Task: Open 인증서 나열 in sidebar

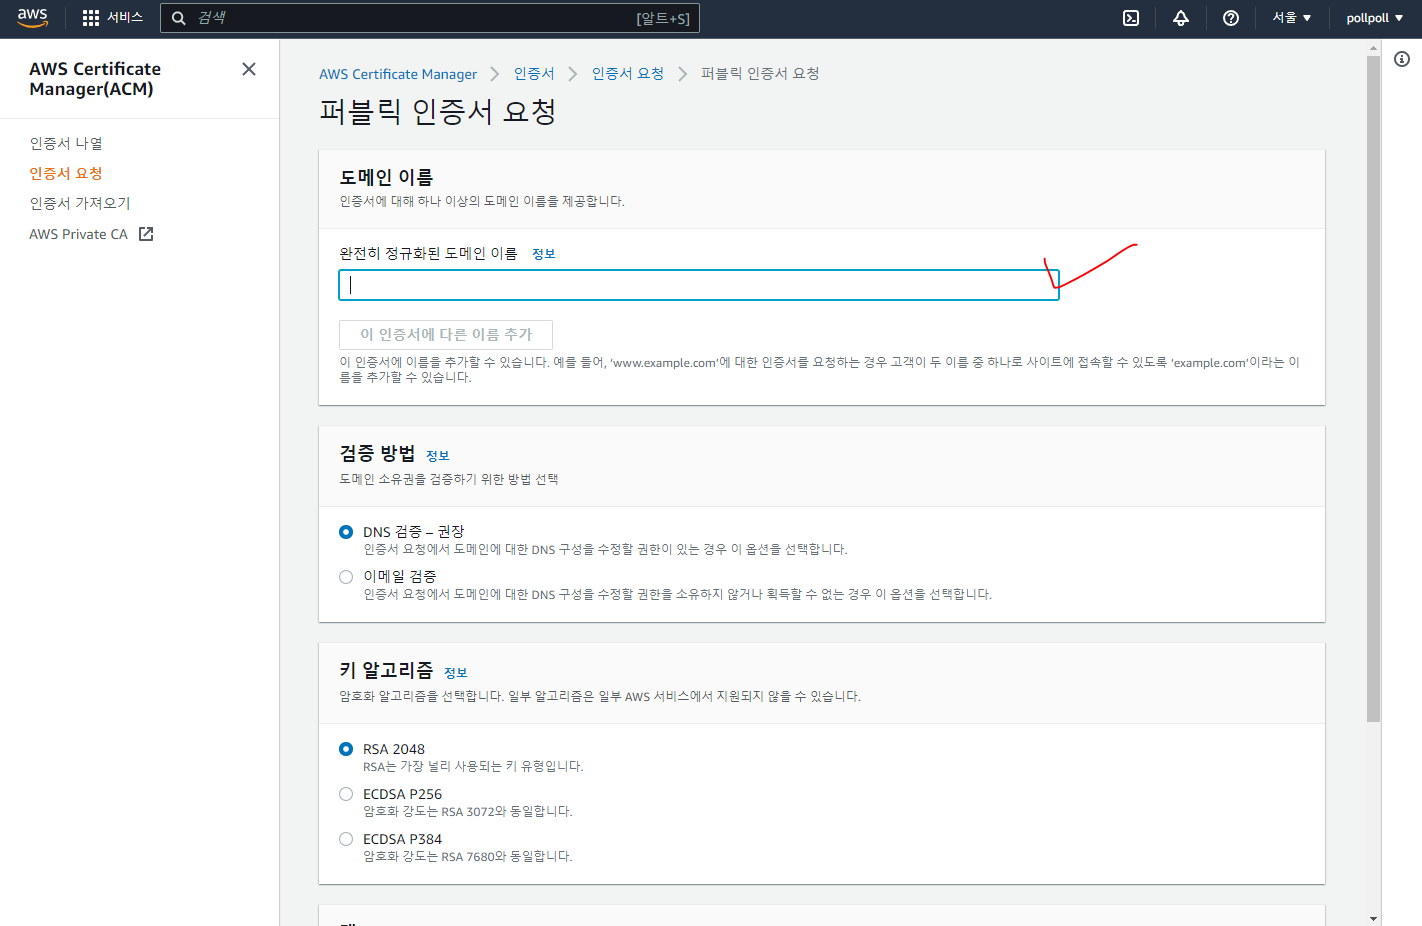Action: (66, 143)
